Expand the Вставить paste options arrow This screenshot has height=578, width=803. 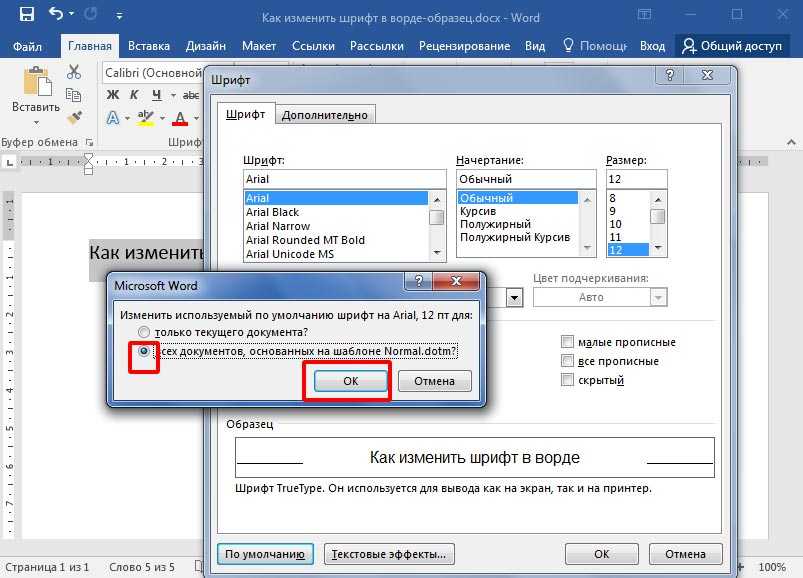36,120
